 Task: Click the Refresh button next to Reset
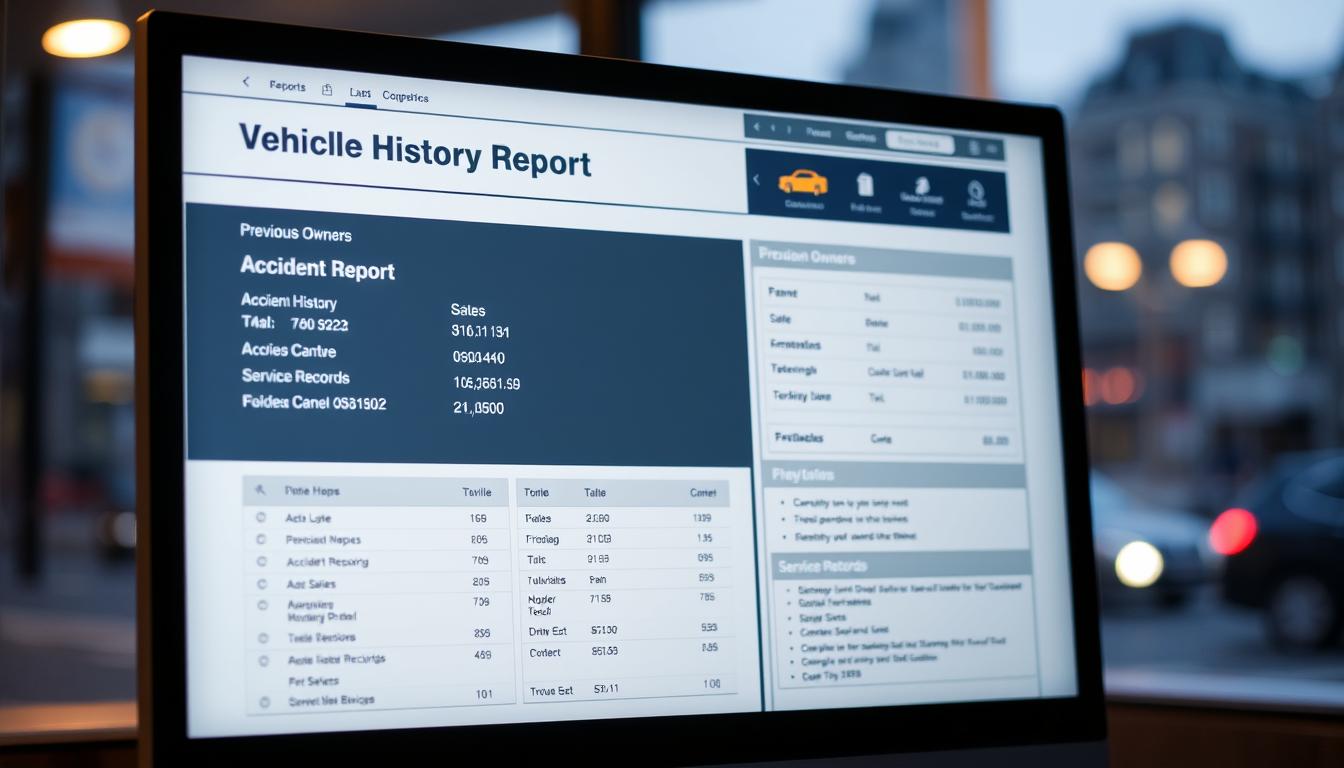coord(861,137)
